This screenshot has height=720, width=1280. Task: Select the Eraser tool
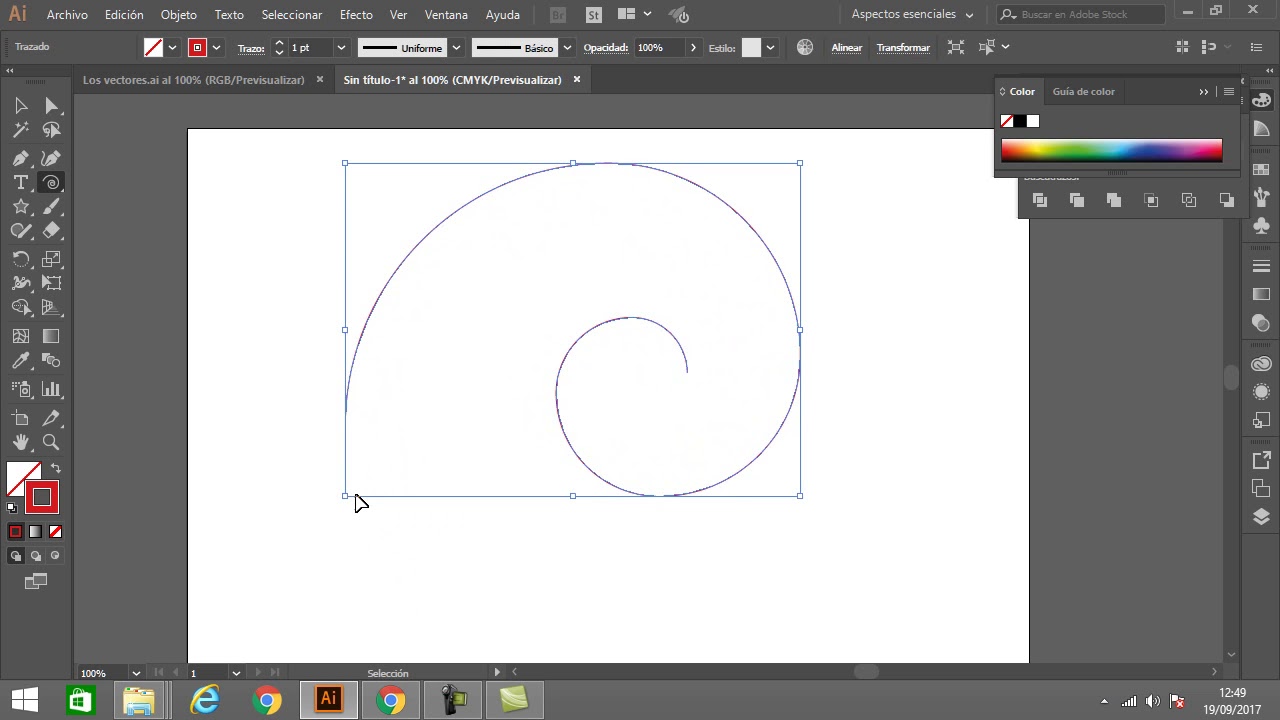click(51, 231)
